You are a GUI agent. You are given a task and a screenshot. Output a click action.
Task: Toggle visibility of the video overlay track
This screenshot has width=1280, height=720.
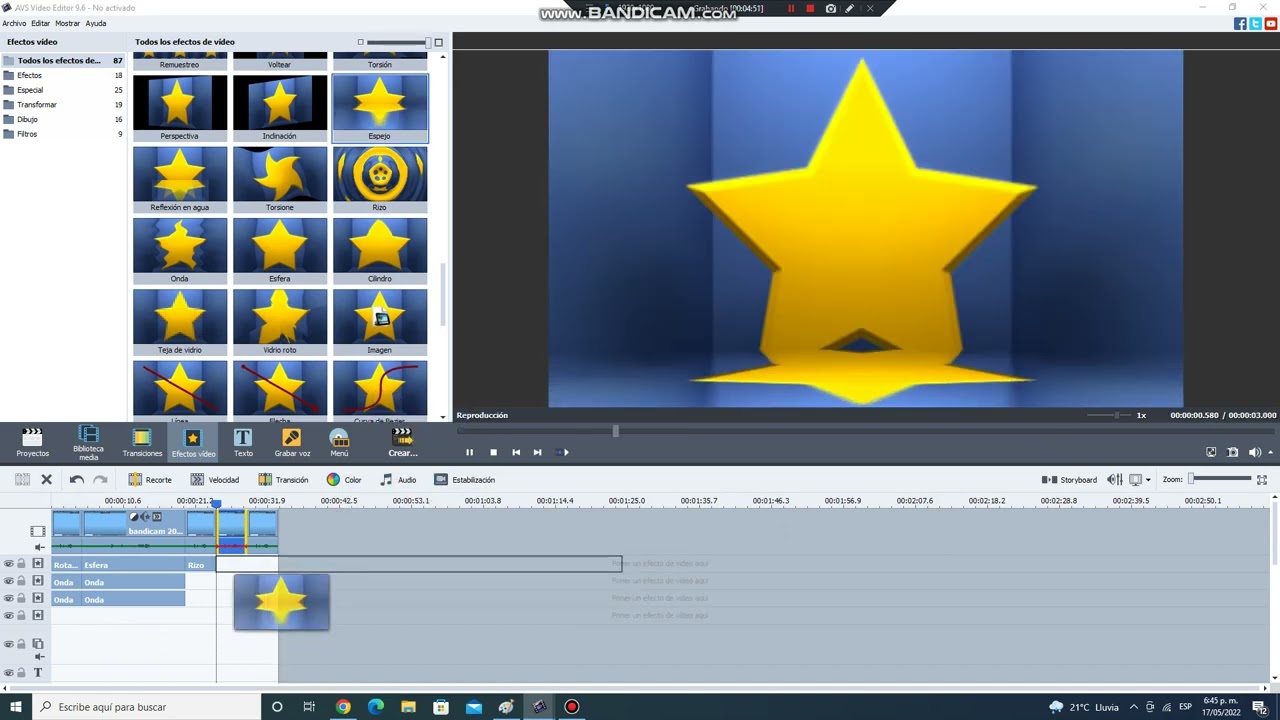pos(9,644)
